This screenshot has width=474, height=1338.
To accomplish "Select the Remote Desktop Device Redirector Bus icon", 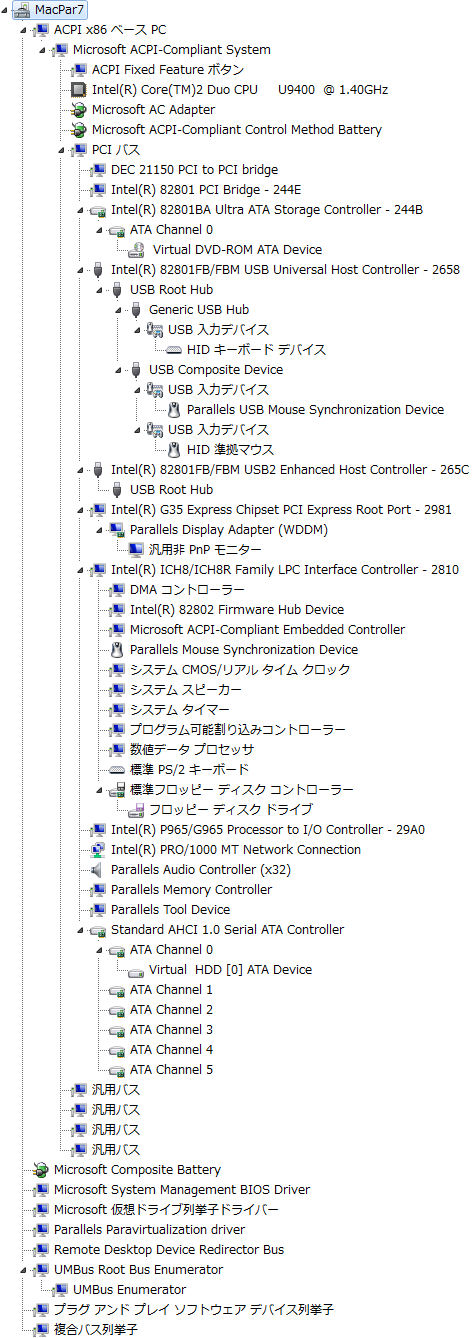I will pos(41,1250).
